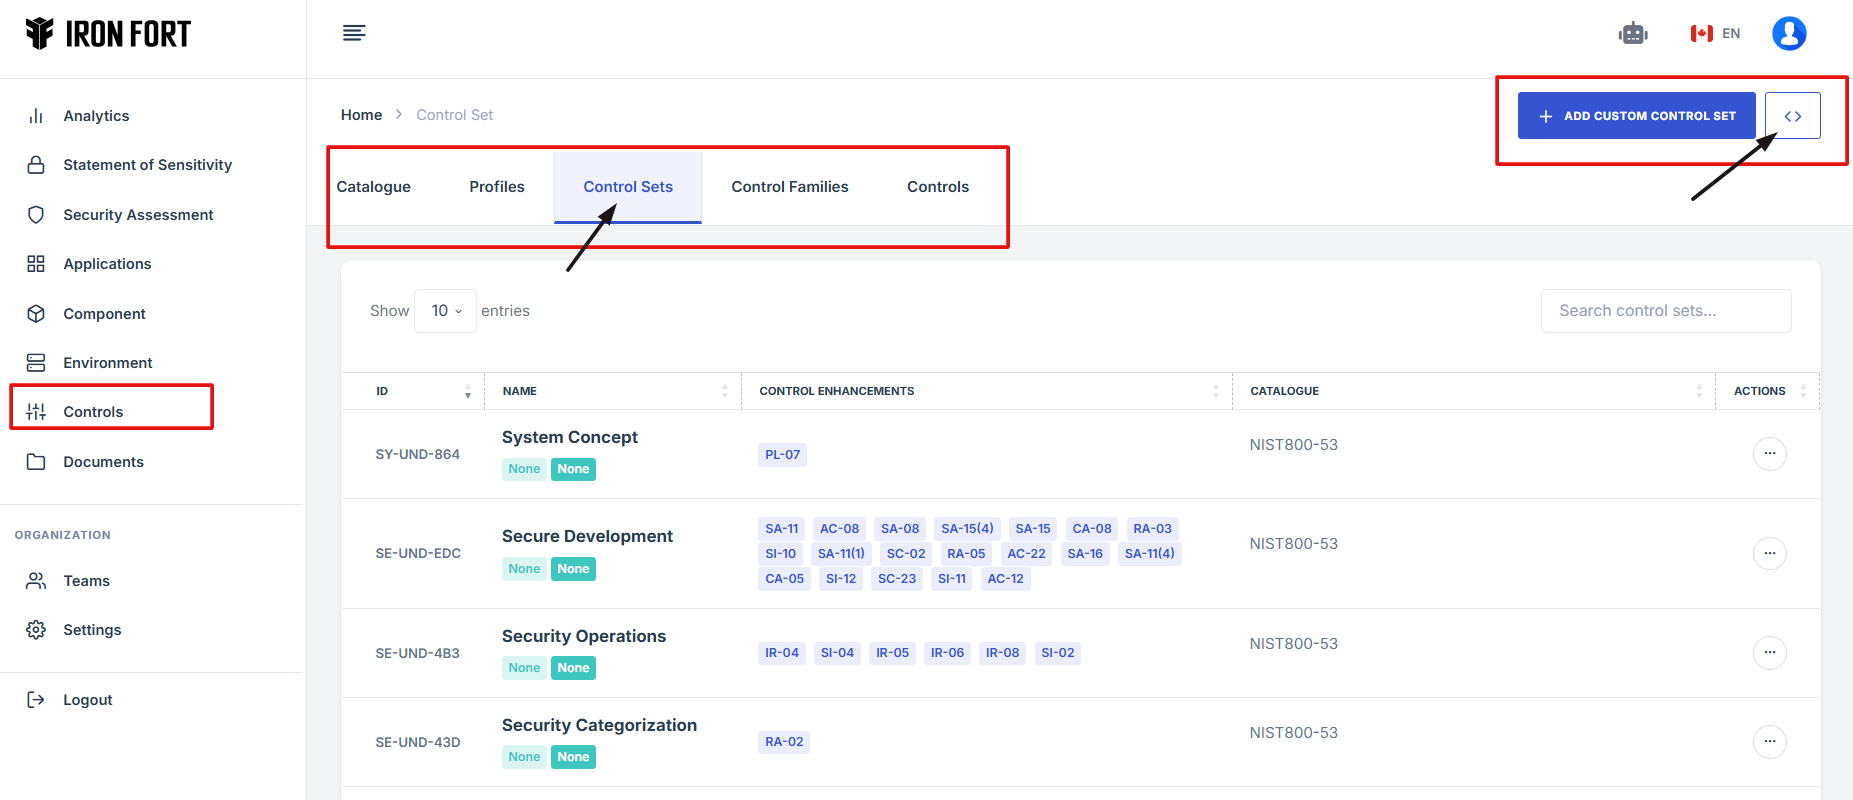This screenshot has height=800, width=1853.
Task: Expand the entries-per-page dropdown
Action: pyautogui.click(x=446, y=311)
